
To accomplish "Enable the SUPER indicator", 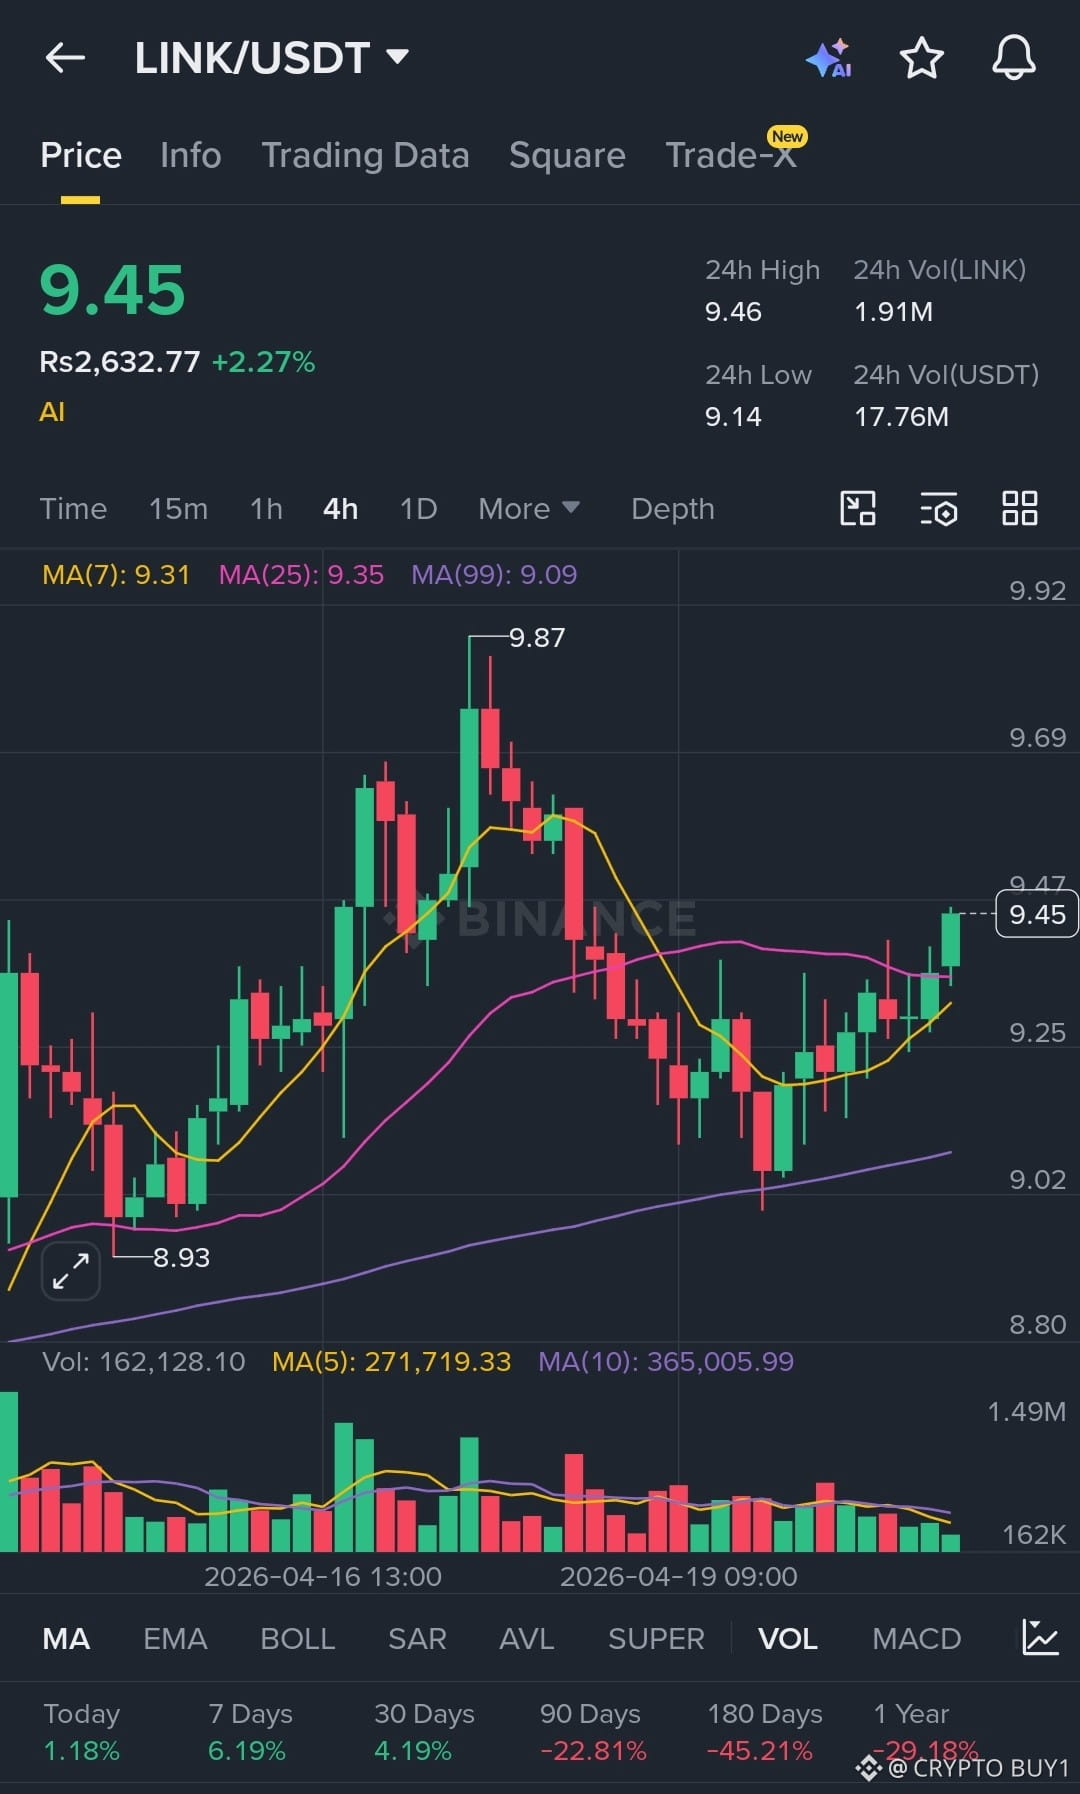I will tap(656, 1638).
